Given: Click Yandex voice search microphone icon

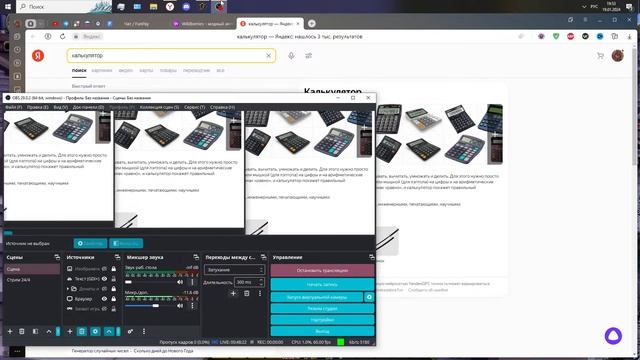Looking at the screenshot, I should pos(291,56).
